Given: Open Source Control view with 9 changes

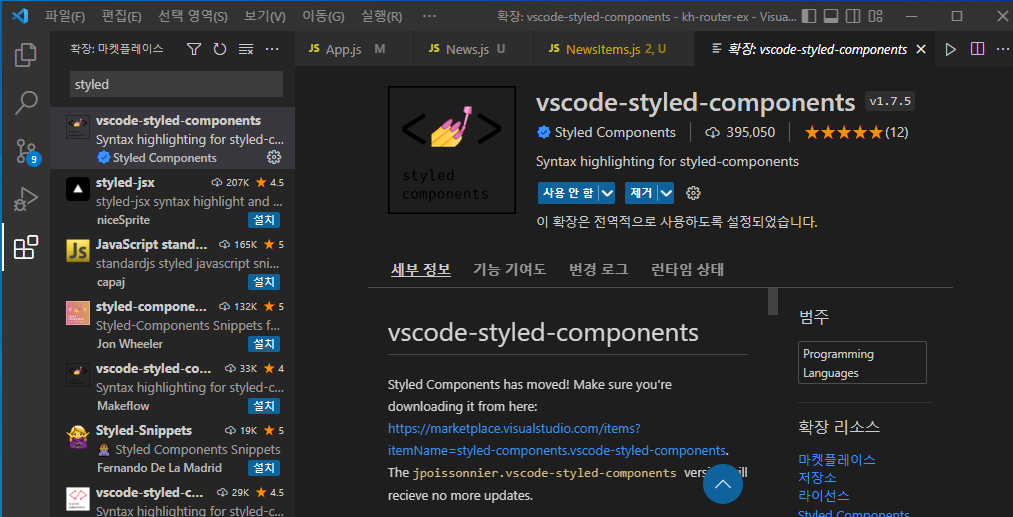Looking at the screenshot, I should (x=26, y=151).
